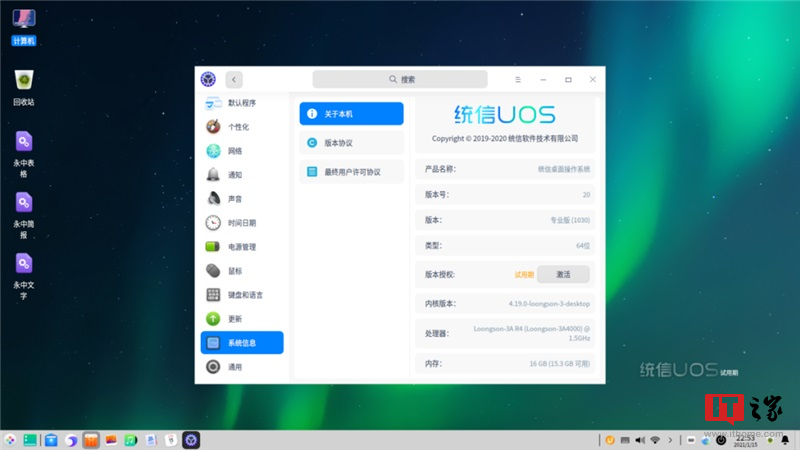Open the 版本协议 page
Image resolution: width=800 pixels, height=450 pixels.
click(352, 143)
